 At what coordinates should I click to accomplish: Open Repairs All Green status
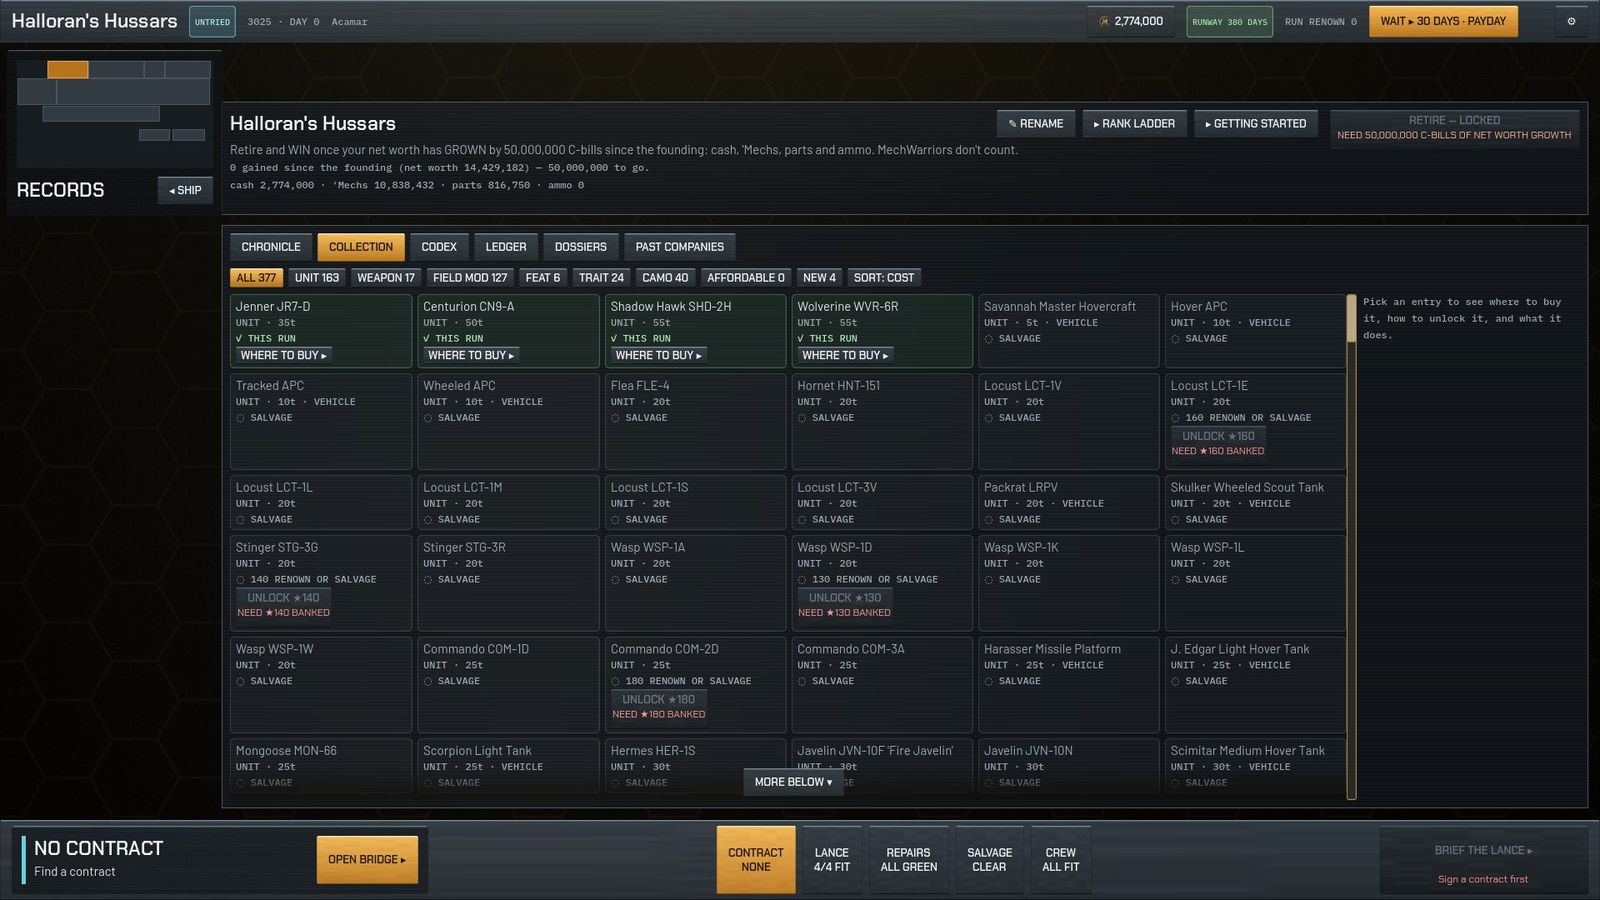pyautogui.click(x=909, y=860)
